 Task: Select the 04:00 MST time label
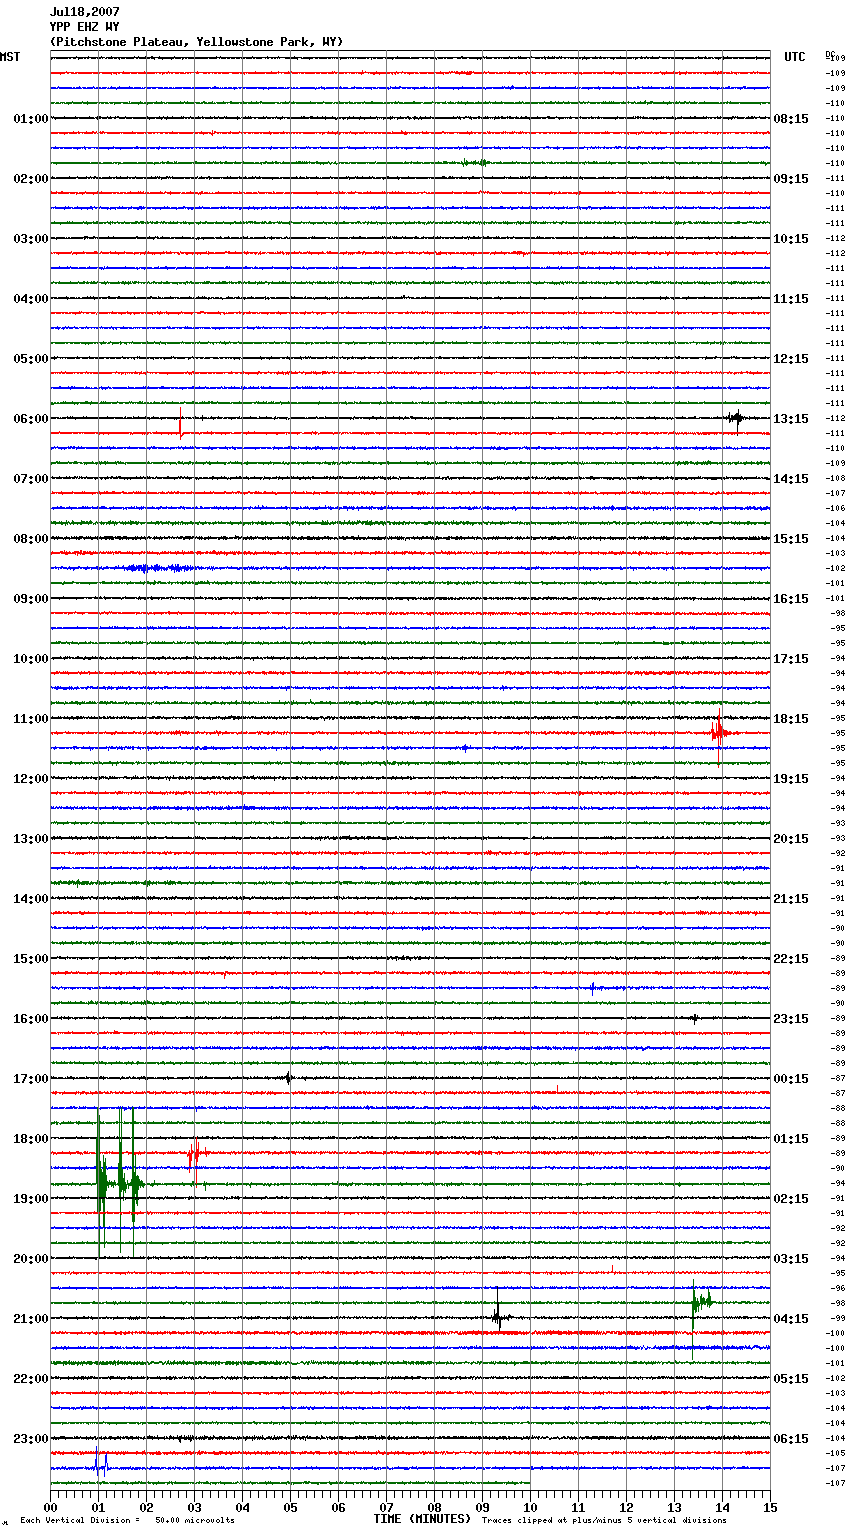31,299
